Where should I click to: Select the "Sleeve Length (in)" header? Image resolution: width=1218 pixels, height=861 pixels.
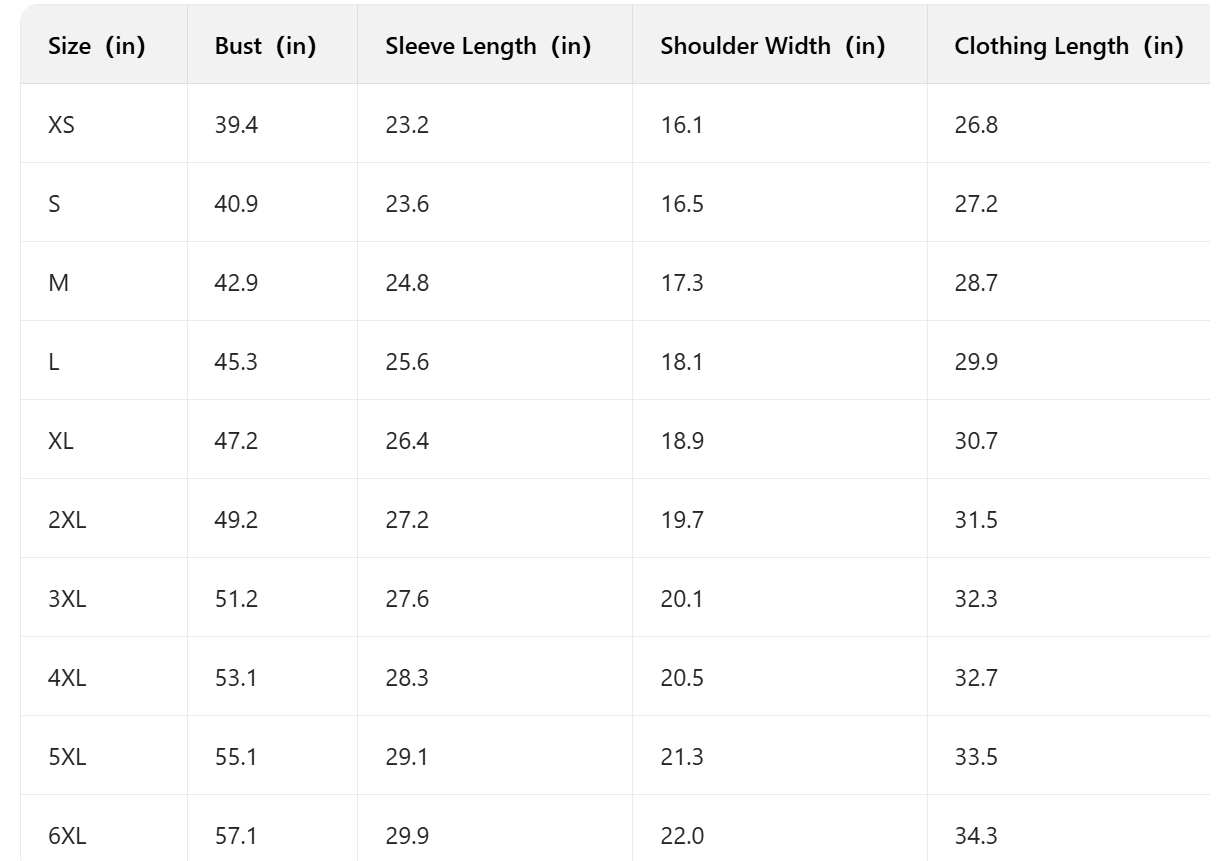[x=488, y=46]
